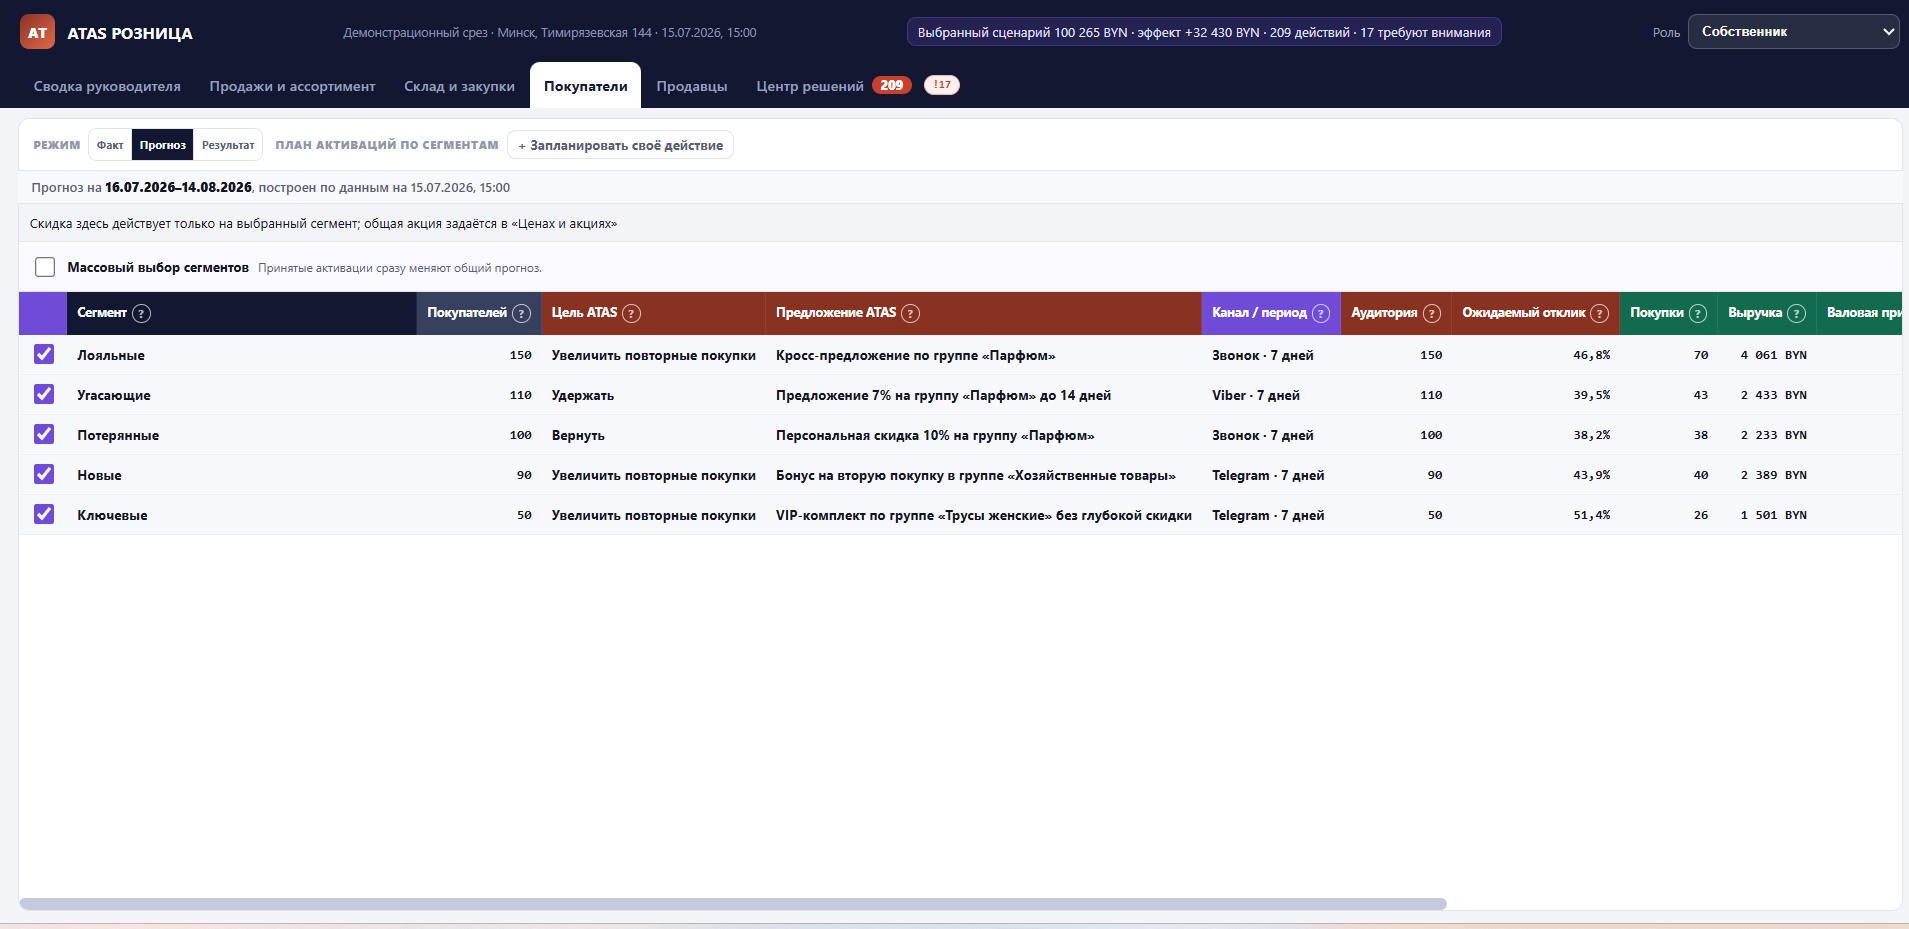The width and height of the screenshot is (1909, 929).
Task: Open help icon next to Сегмент header
Action: (142, 313)
